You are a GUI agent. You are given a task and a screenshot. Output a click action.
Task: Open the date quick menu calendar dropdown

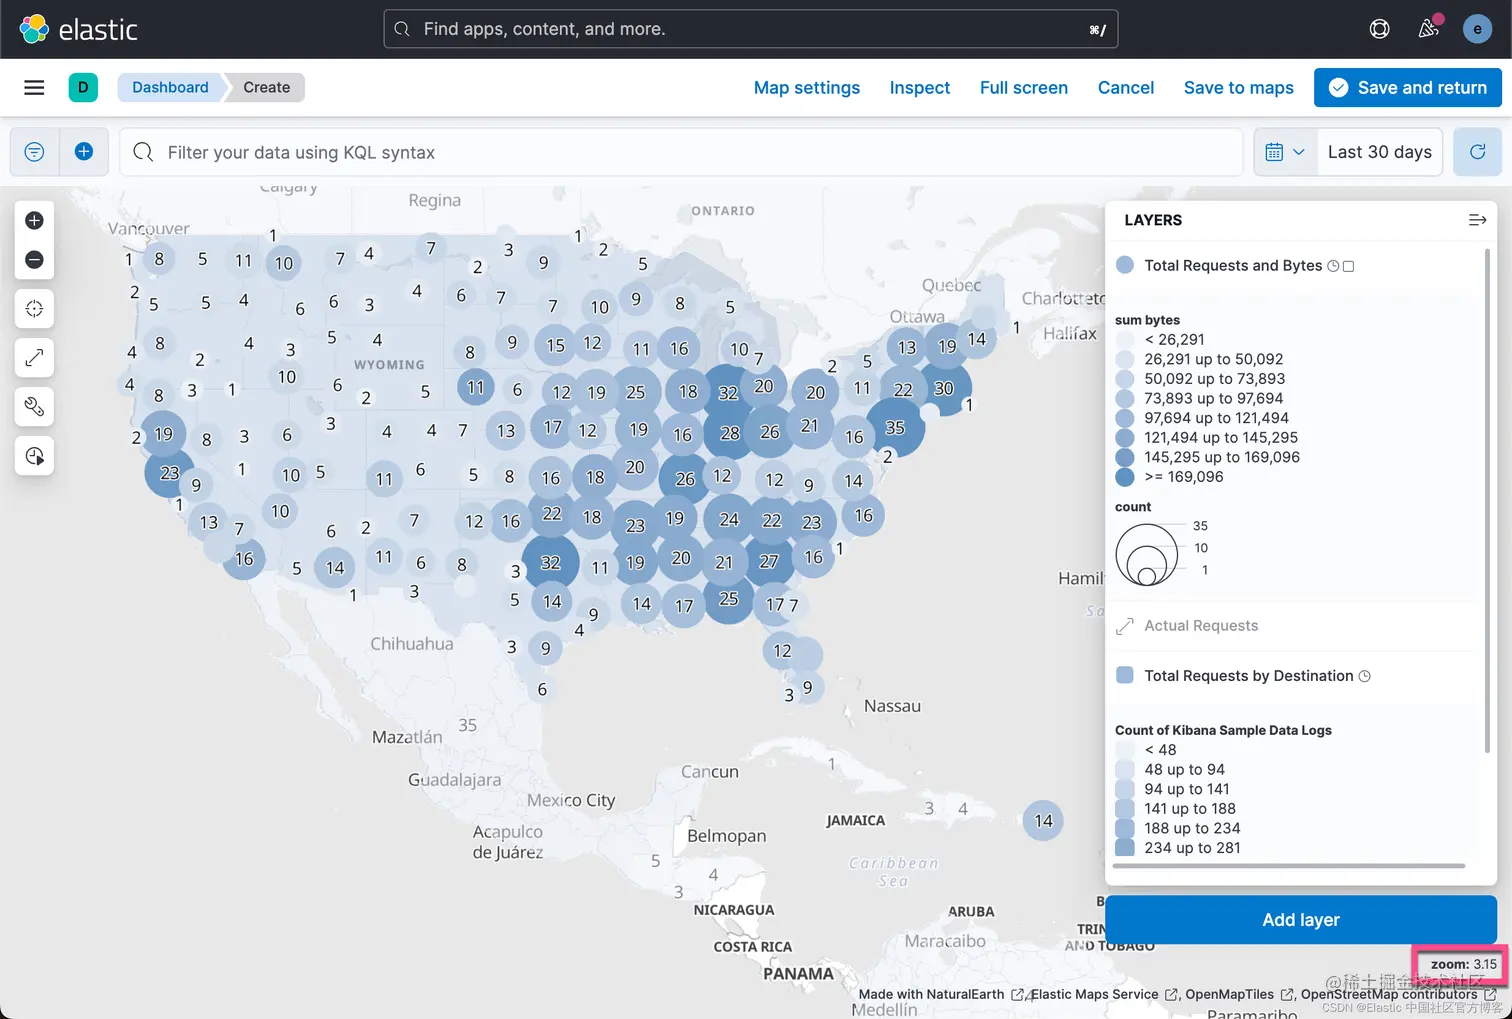tap(1285, 152)
